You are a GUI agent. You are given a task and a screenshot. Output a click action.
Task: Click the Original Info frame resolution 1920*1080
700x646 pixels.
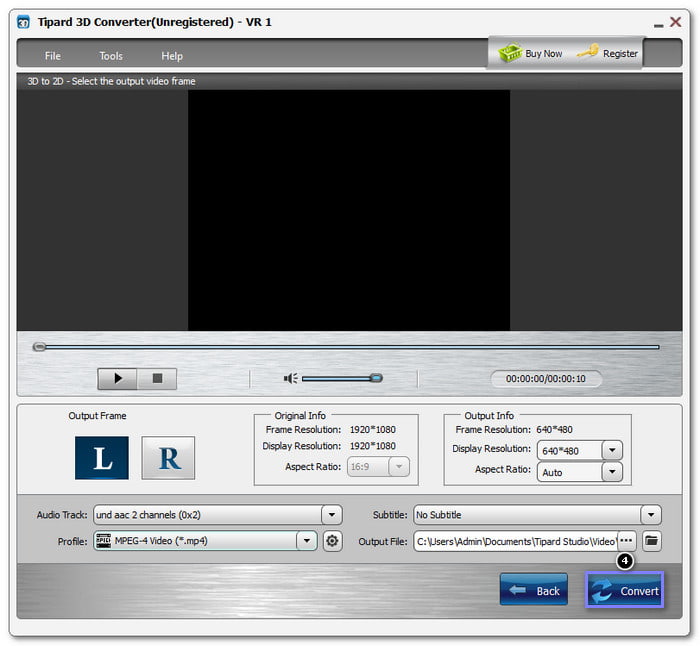click(372, 429)
